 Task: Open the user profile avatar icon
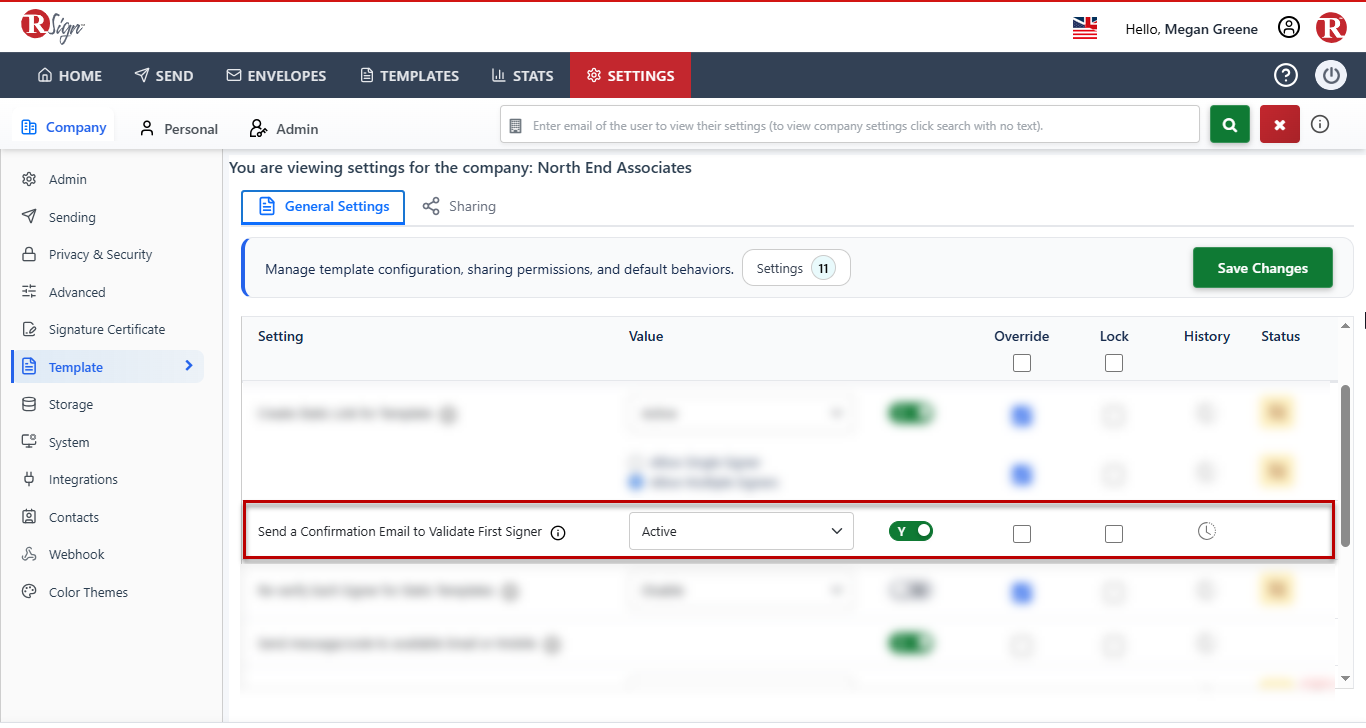1289,28
